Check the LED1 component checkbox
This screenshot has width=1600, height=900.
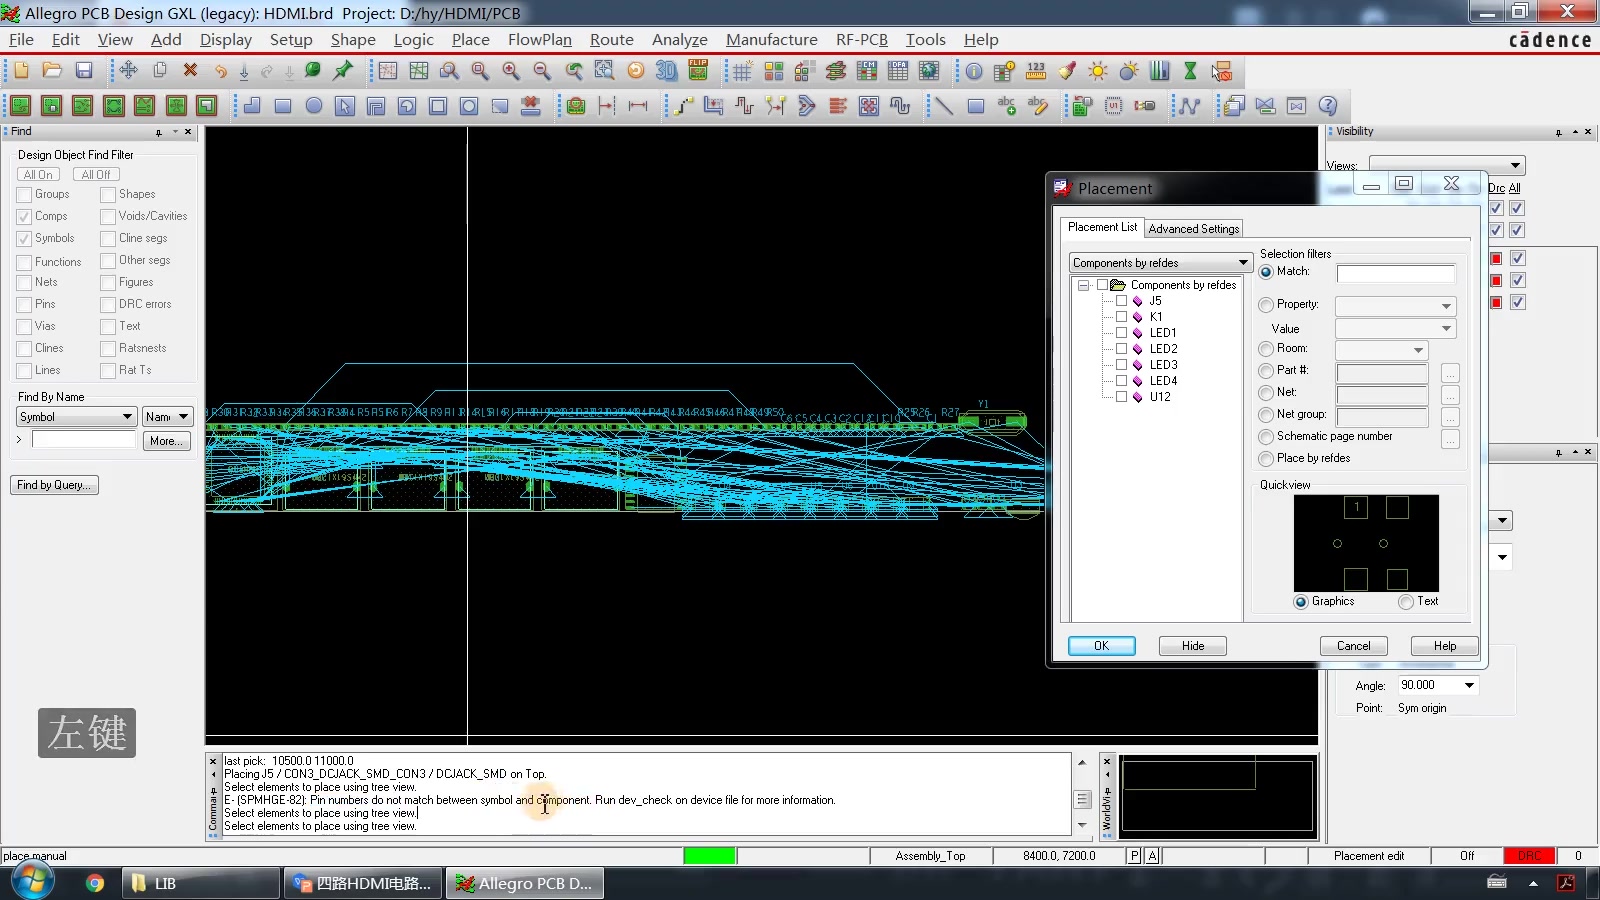tap(1121, 333)
